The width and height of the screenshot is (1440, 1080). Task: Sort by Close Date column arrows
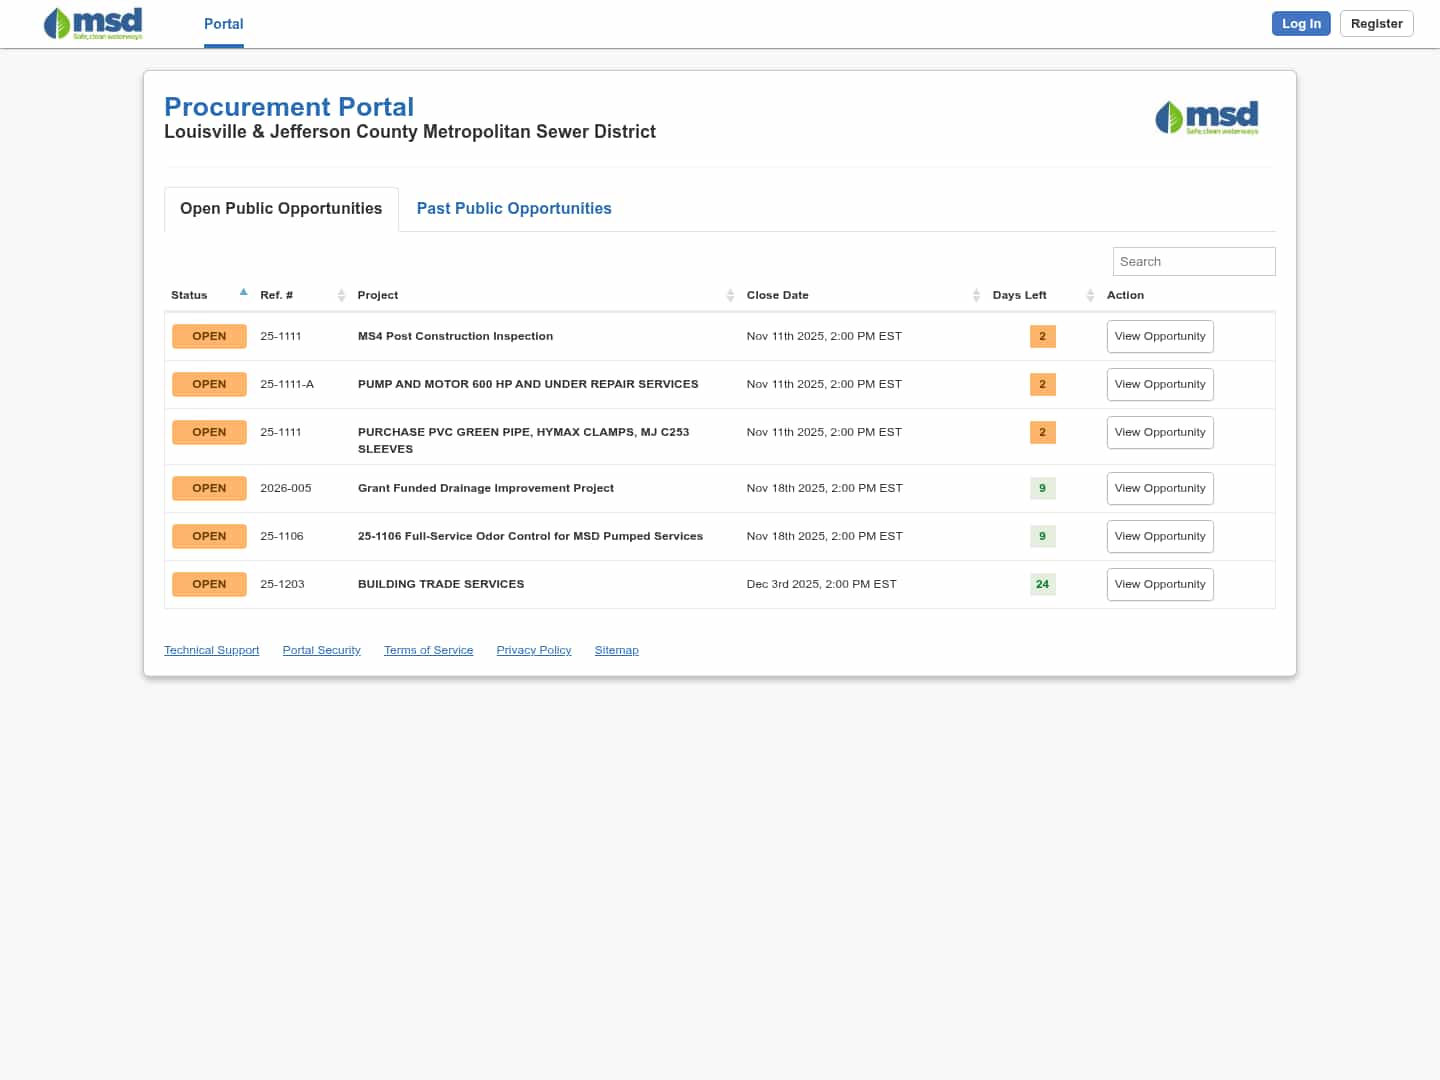(x=976, y=295)
